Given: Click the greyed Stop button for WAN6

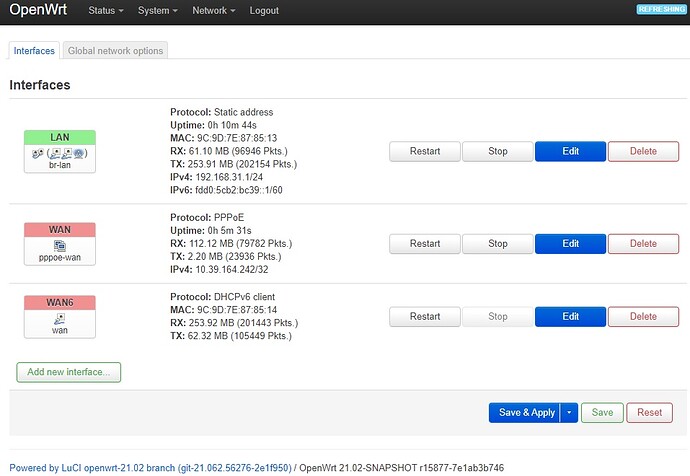Looking at the screenshot, I should pos(498,317).
